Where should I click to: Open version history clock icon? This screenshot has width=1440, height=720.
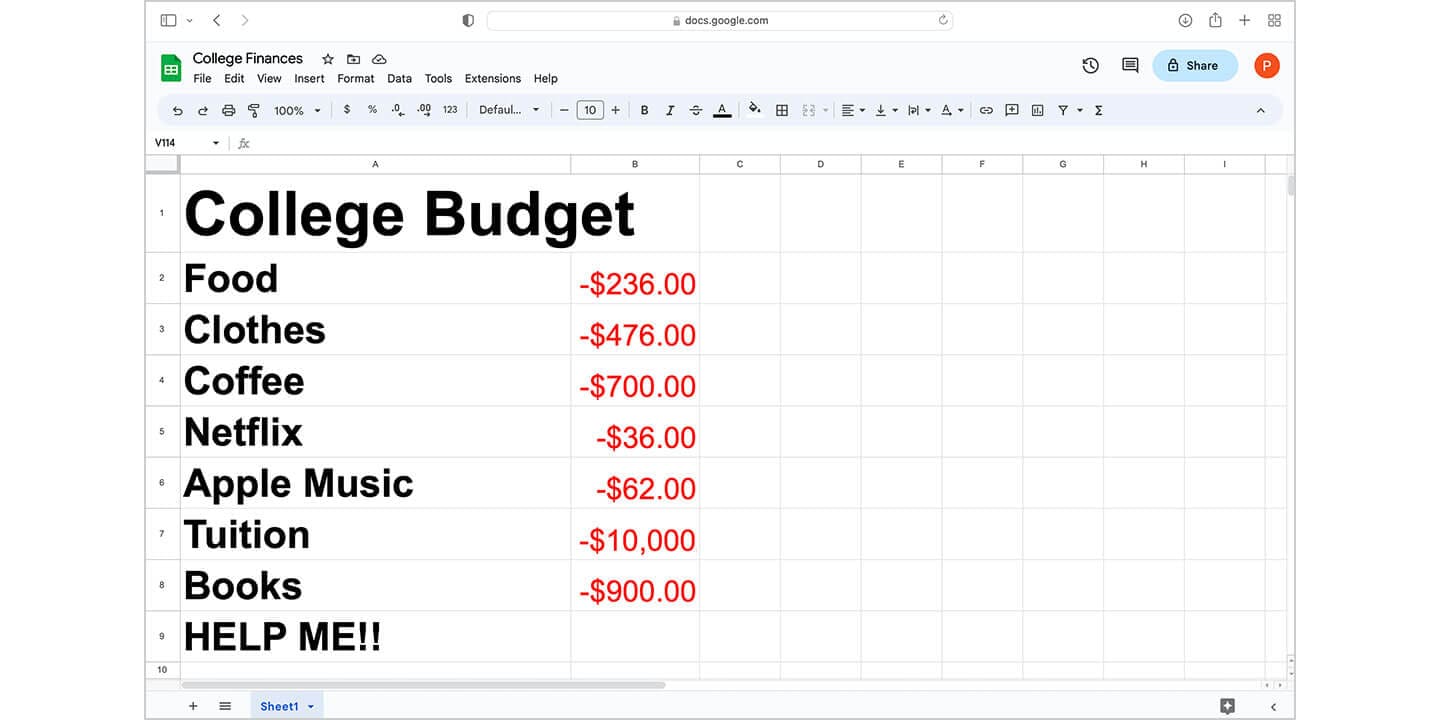pos(1090,66)
